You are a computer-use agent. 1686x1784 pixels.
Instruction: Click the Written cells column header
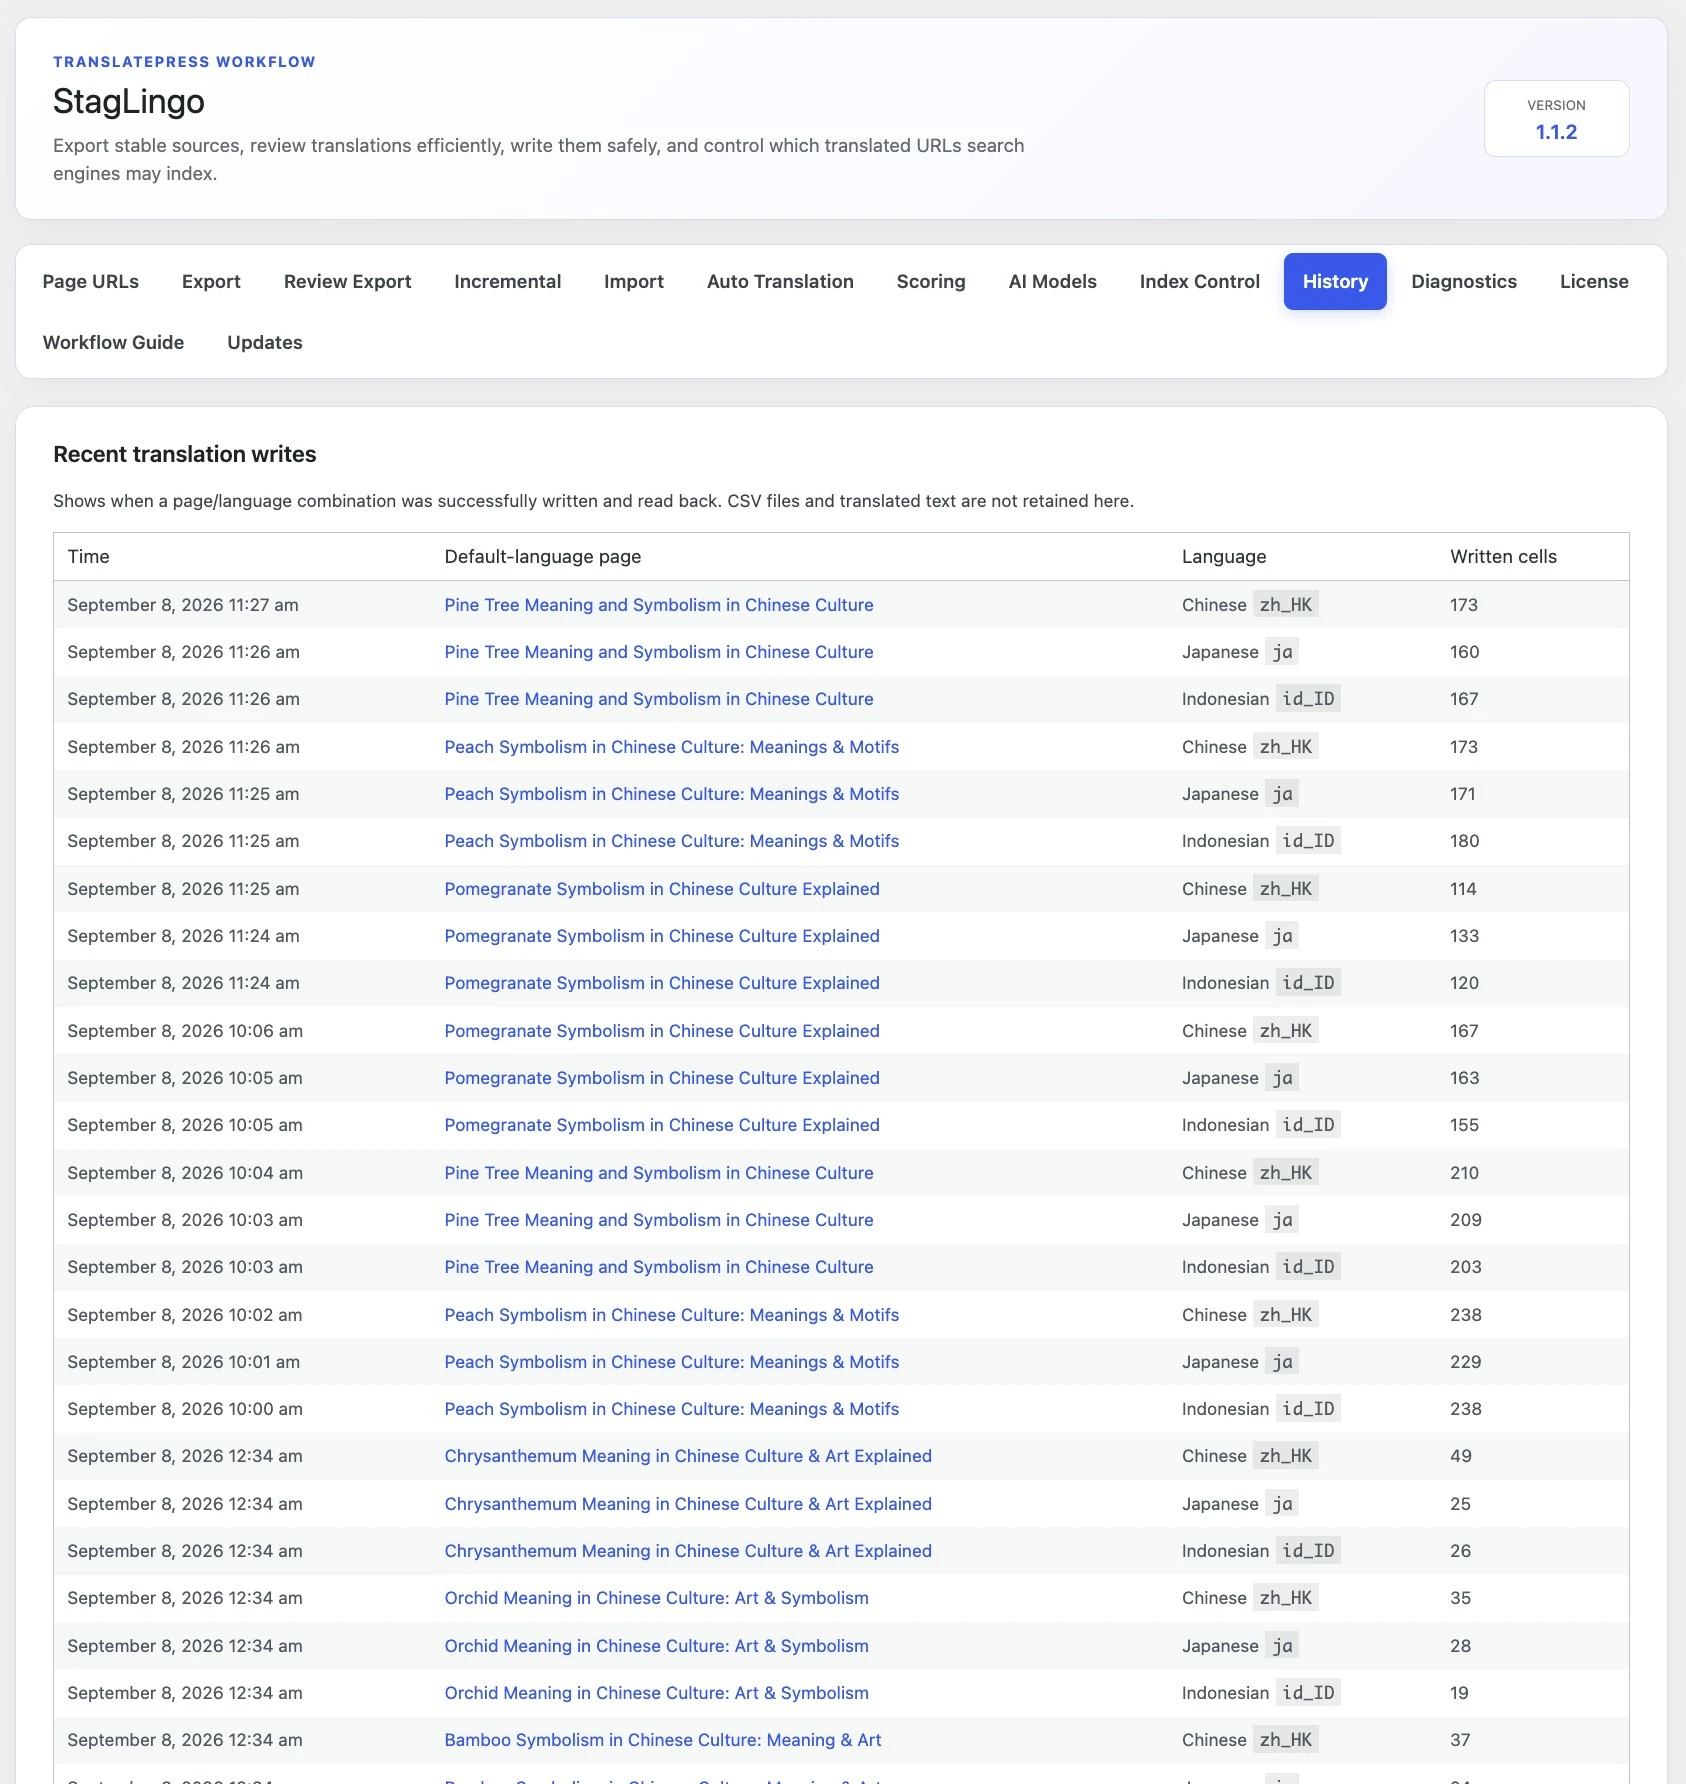point(1503,557)
